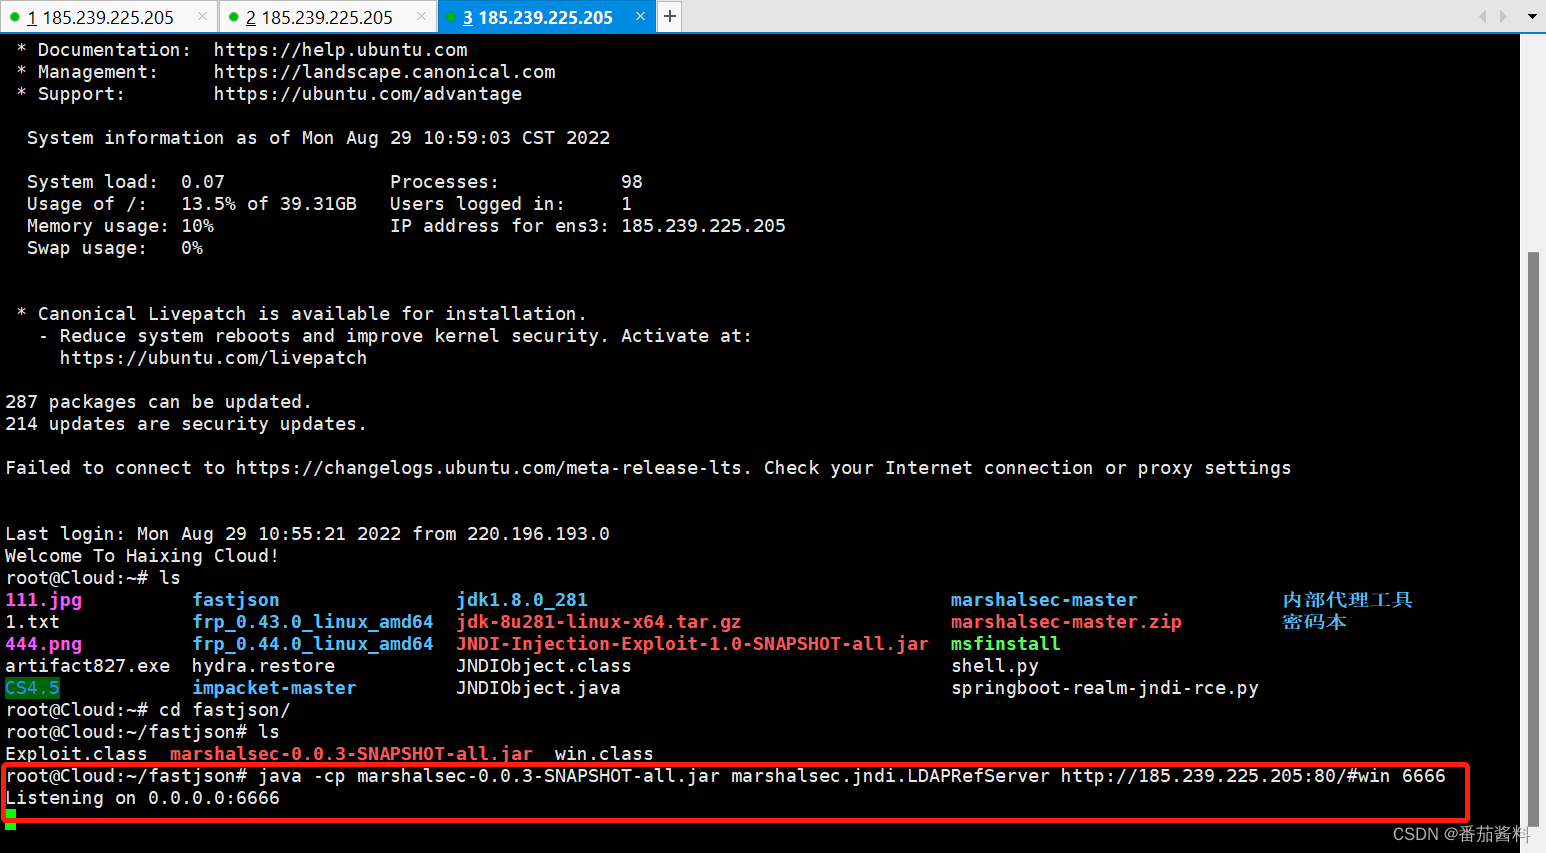The width and height of the screenshot is (1546, 853).
Task: Click '287 packages can be updated.' line
Action: pos(158,402)
